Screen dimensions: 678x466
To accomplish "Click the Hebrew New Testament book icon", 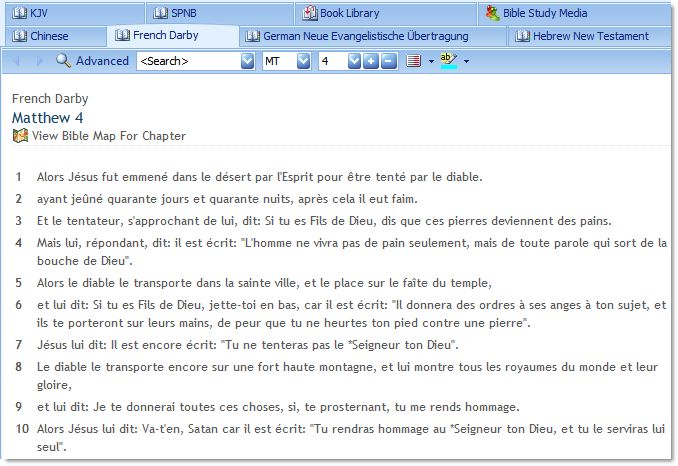I will point(522,36).
